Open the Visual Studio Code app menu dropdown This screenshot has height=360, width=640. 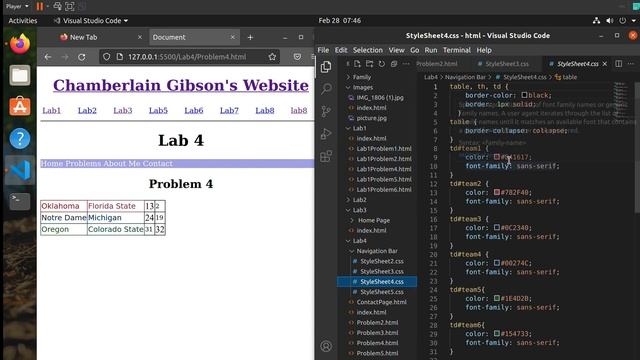click(91, 20)
